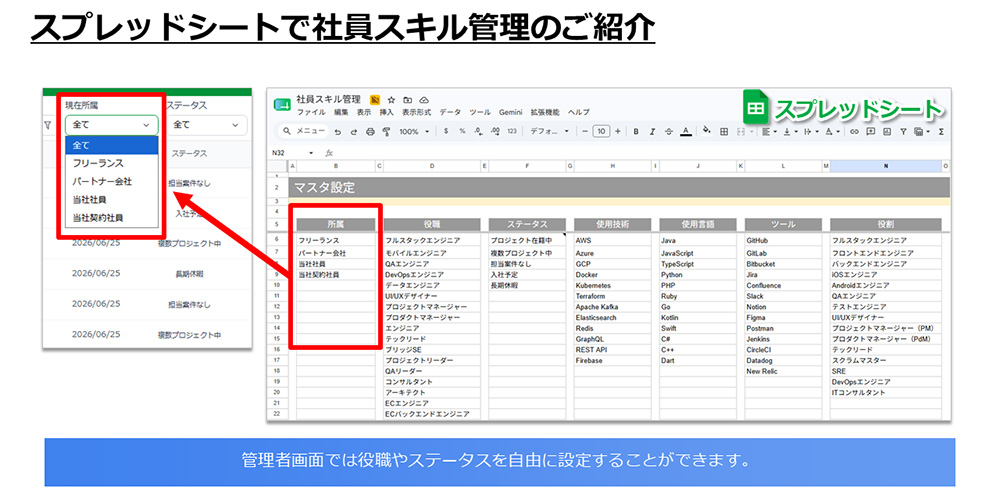This screenshot has width=1000, height=492.
Task: Click the borders grid icon
Action: [x=724, y=131]
